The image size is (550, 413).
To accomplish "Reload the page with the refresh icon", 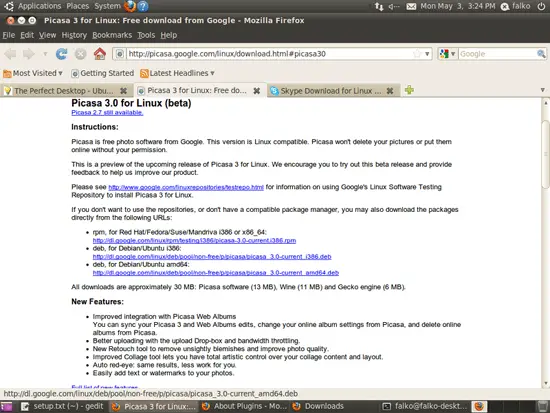I will (62, 54).
